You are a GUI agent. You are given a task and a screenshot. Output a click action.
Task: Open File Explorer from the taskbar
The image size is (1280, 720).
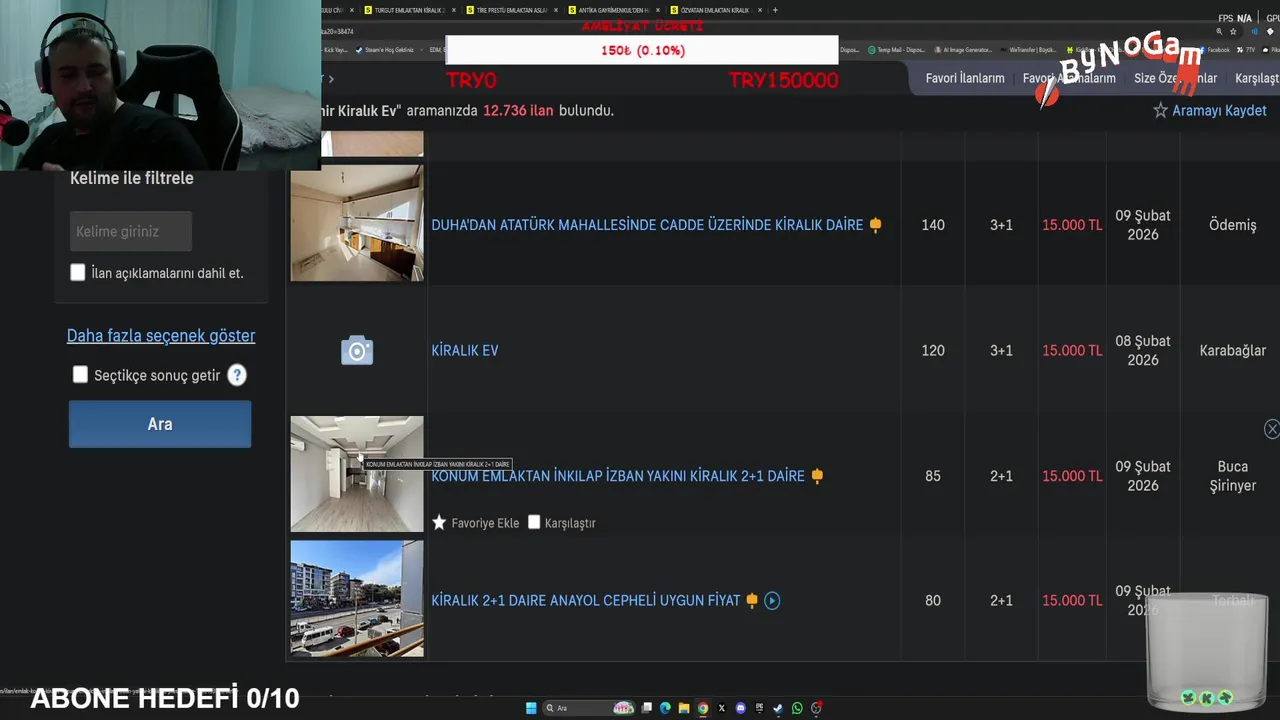[684, 708]
